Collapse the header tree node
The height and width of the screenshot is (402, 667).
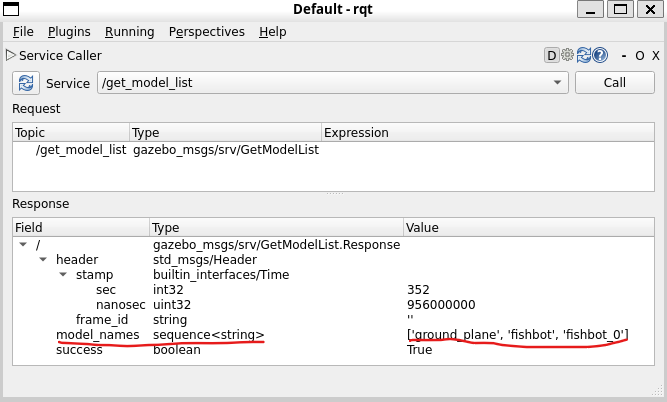(43, 259)
